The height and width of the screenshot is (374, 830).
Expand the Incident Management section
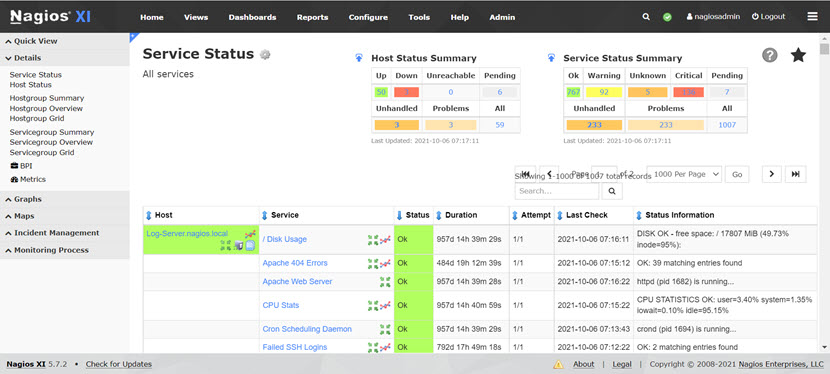tap(65, 233)
